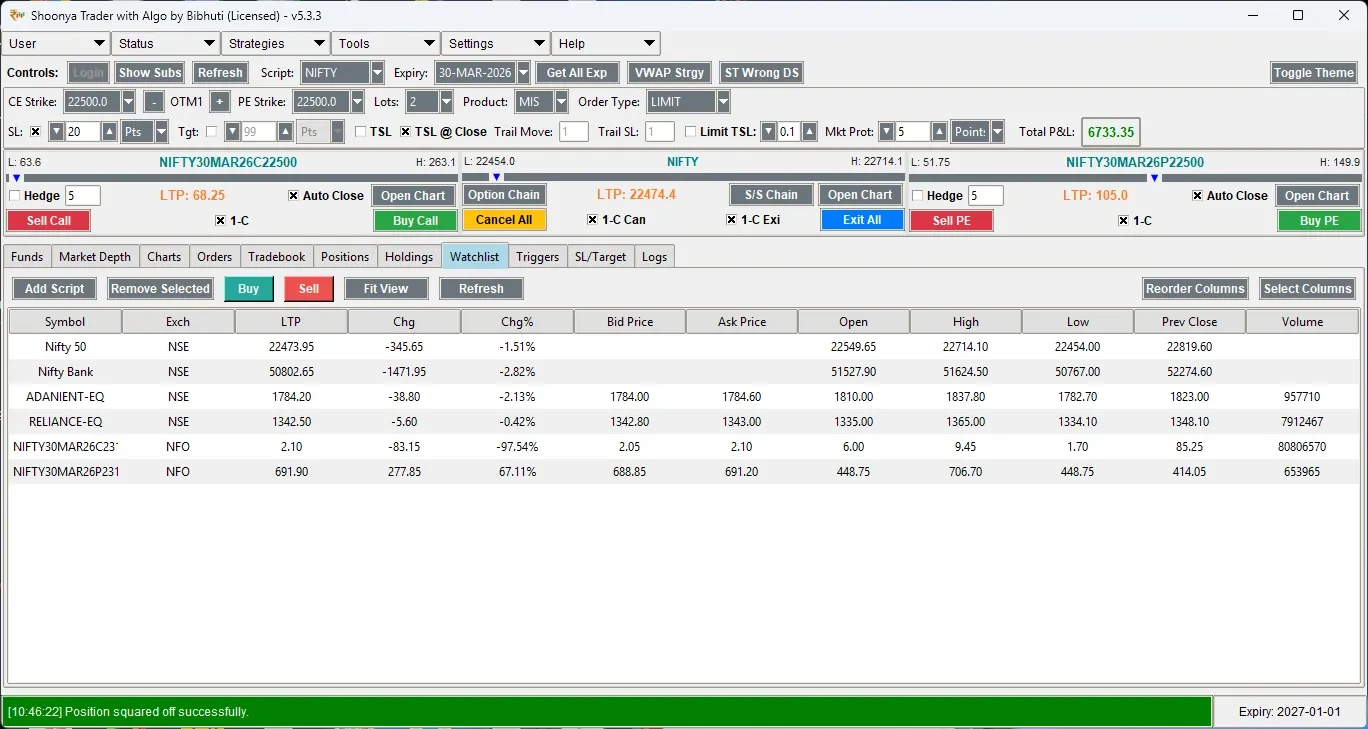Click price range slider under NIFTY30MAR26P22500
Image resolution: width=1368 pixels, height=729 pixels.
(1135, 178)
